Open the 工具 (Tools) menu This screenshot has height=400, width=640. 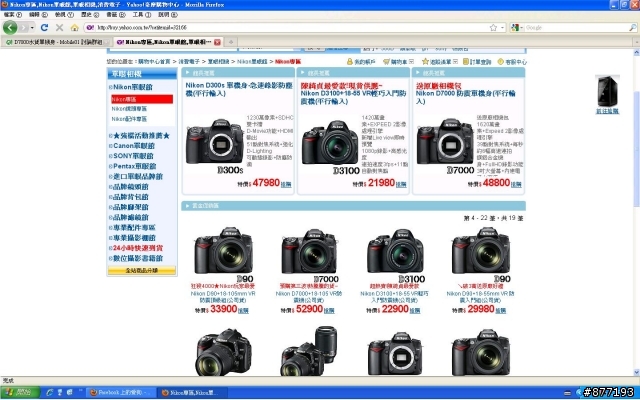[142, 15]
